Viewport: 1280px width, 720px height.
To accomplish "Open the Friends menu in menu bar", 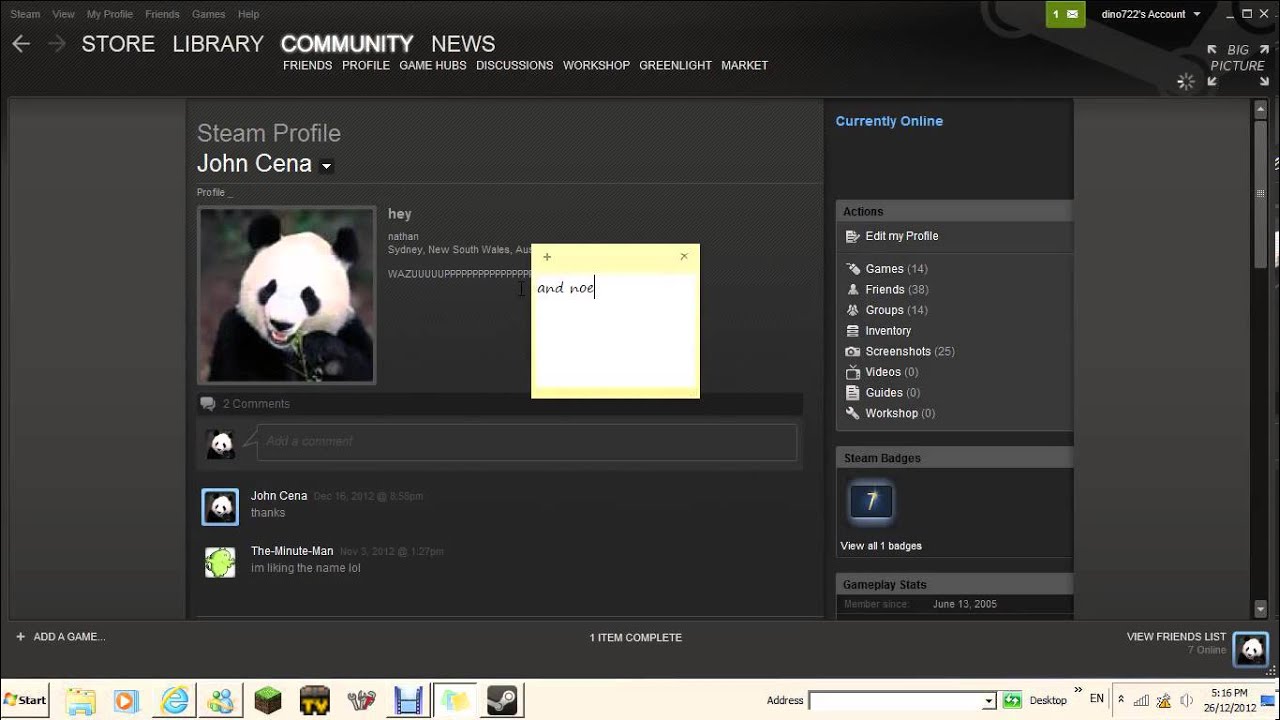I will coord(162,14).
